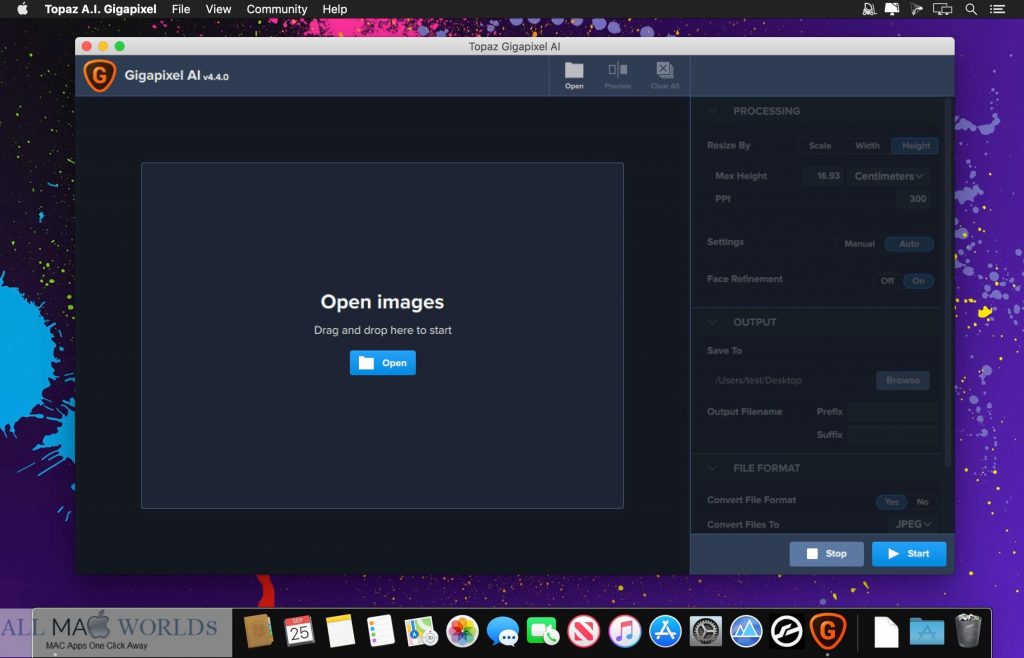Open the Help menu
Screen dimensions: 1024x658
334,9
